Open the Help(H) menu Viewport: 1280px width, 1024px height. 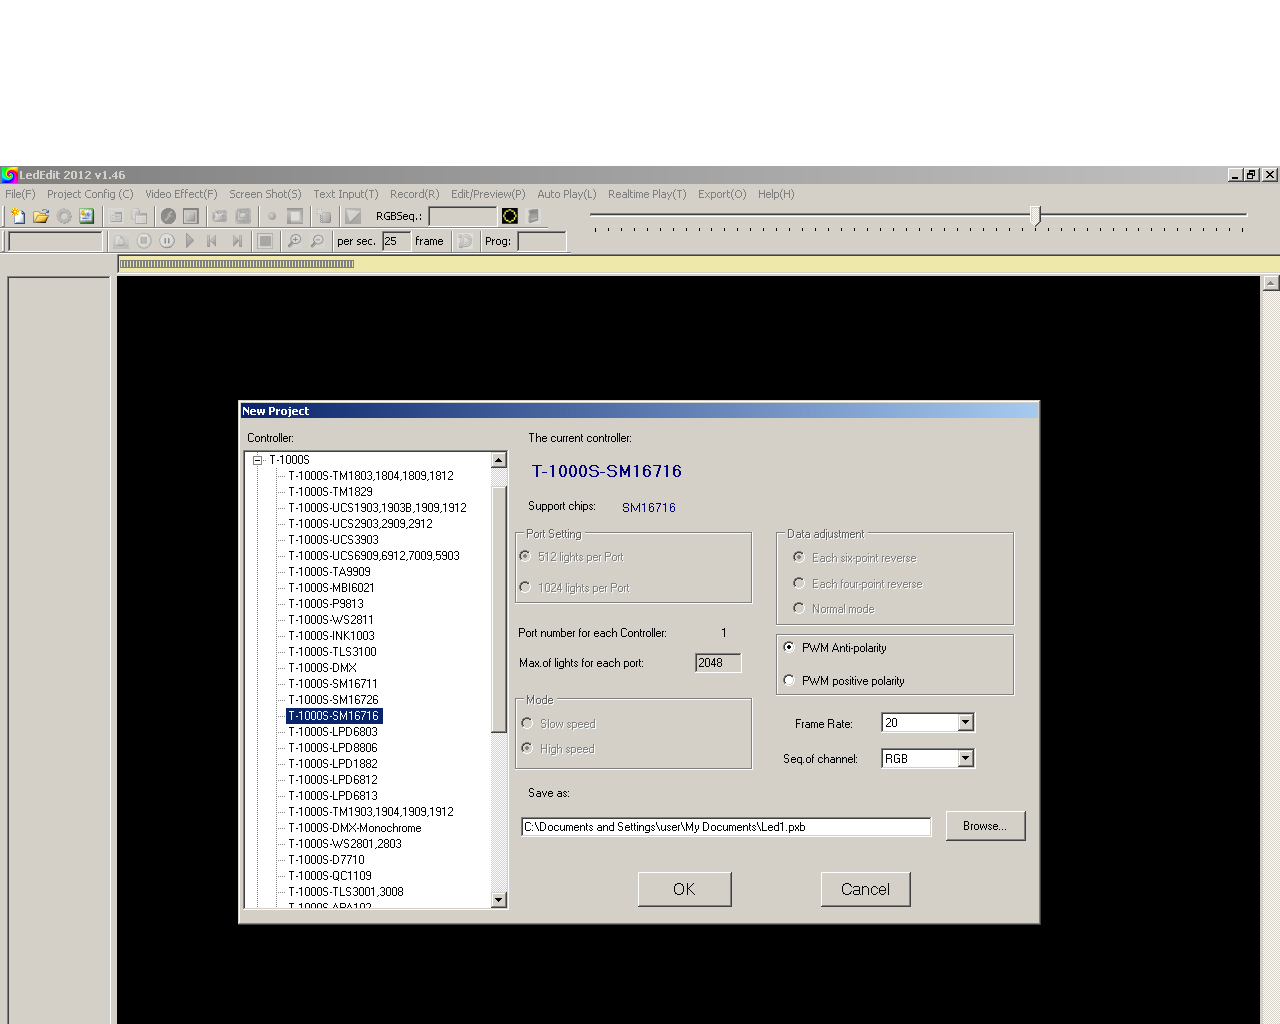coord(776,194)
